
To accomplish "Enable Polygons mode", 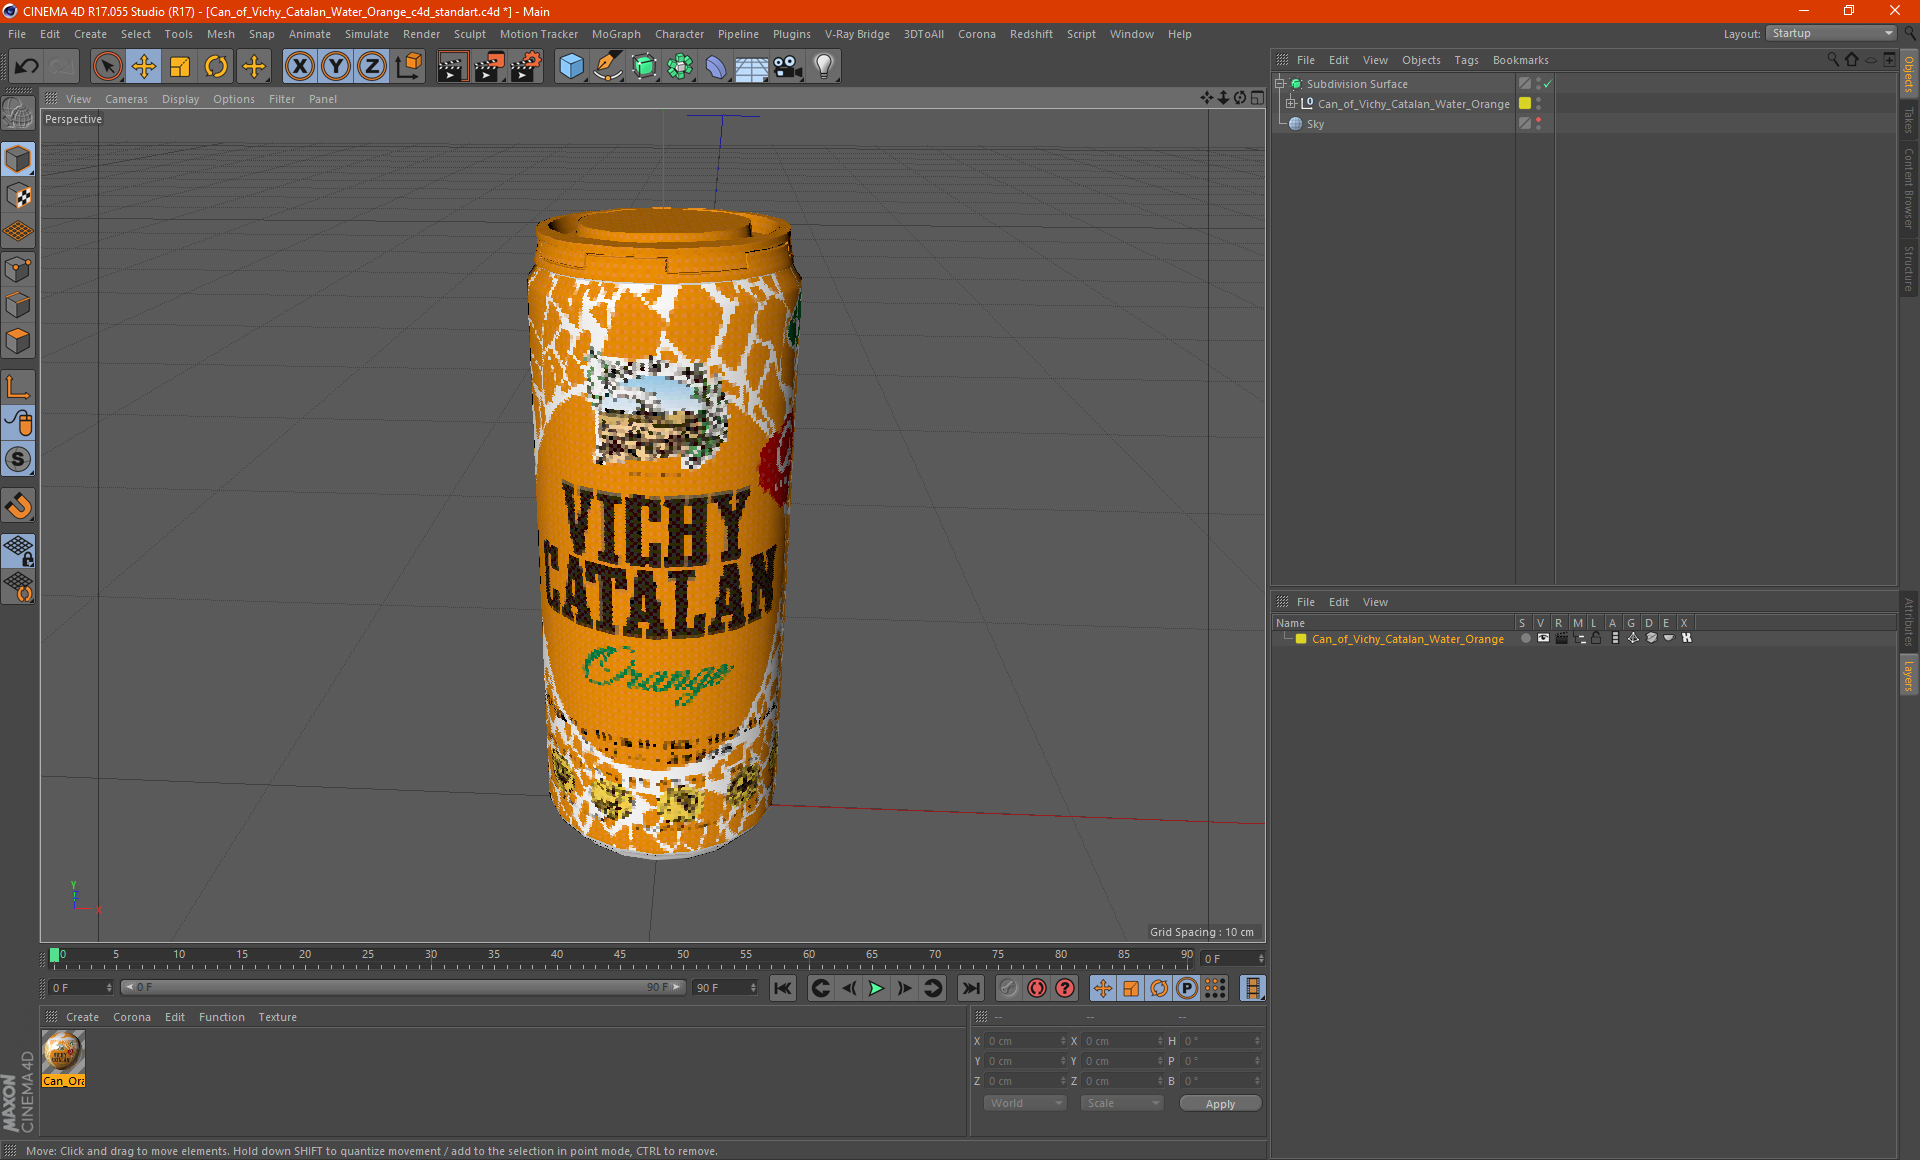I will tap(18, 341).
